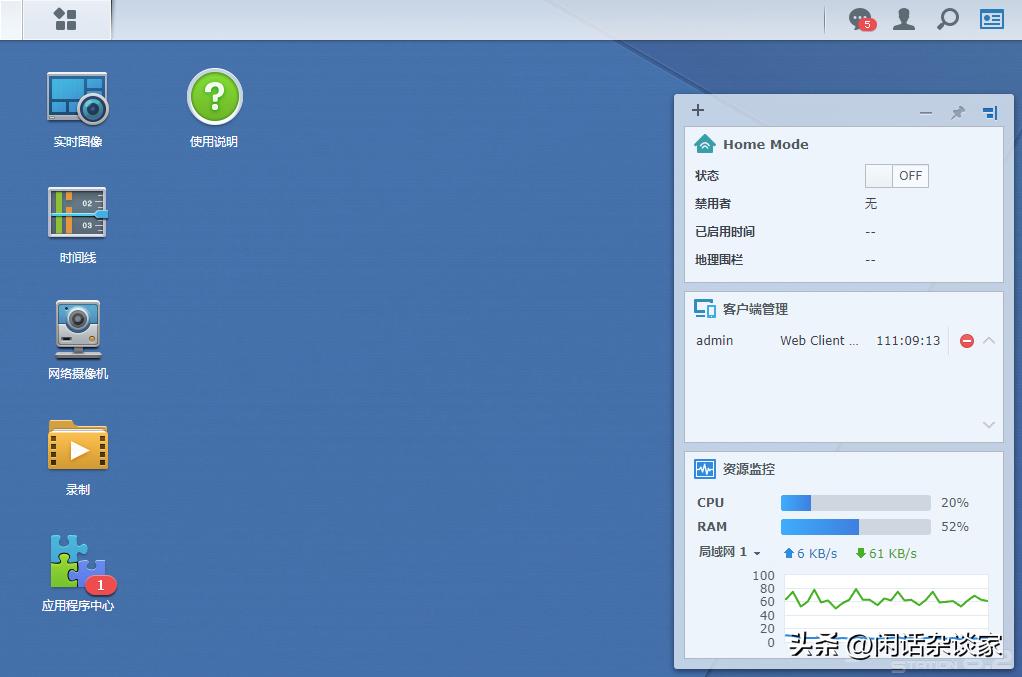Collapse the widget panel with the minimize dash

[x=925, y=113]
